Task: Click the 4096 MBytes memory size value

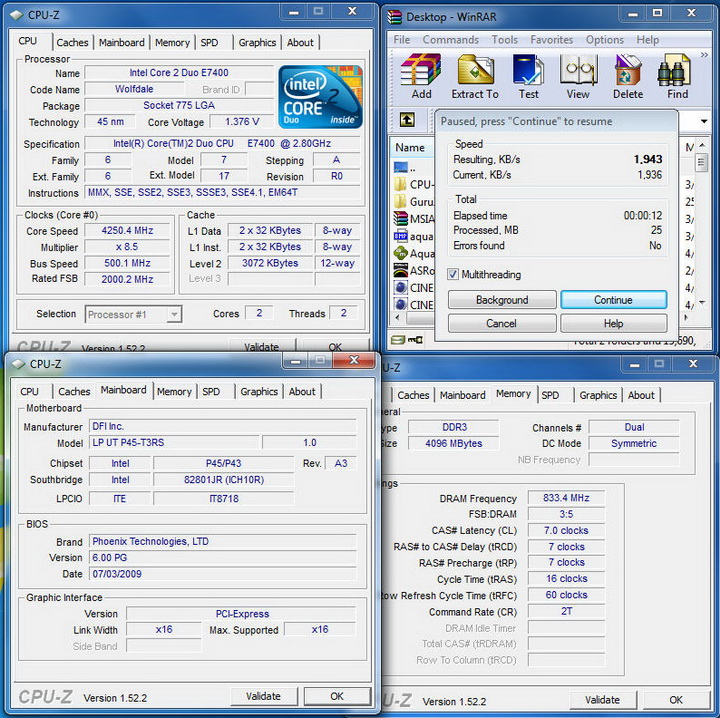Action: tap(454, 443)
